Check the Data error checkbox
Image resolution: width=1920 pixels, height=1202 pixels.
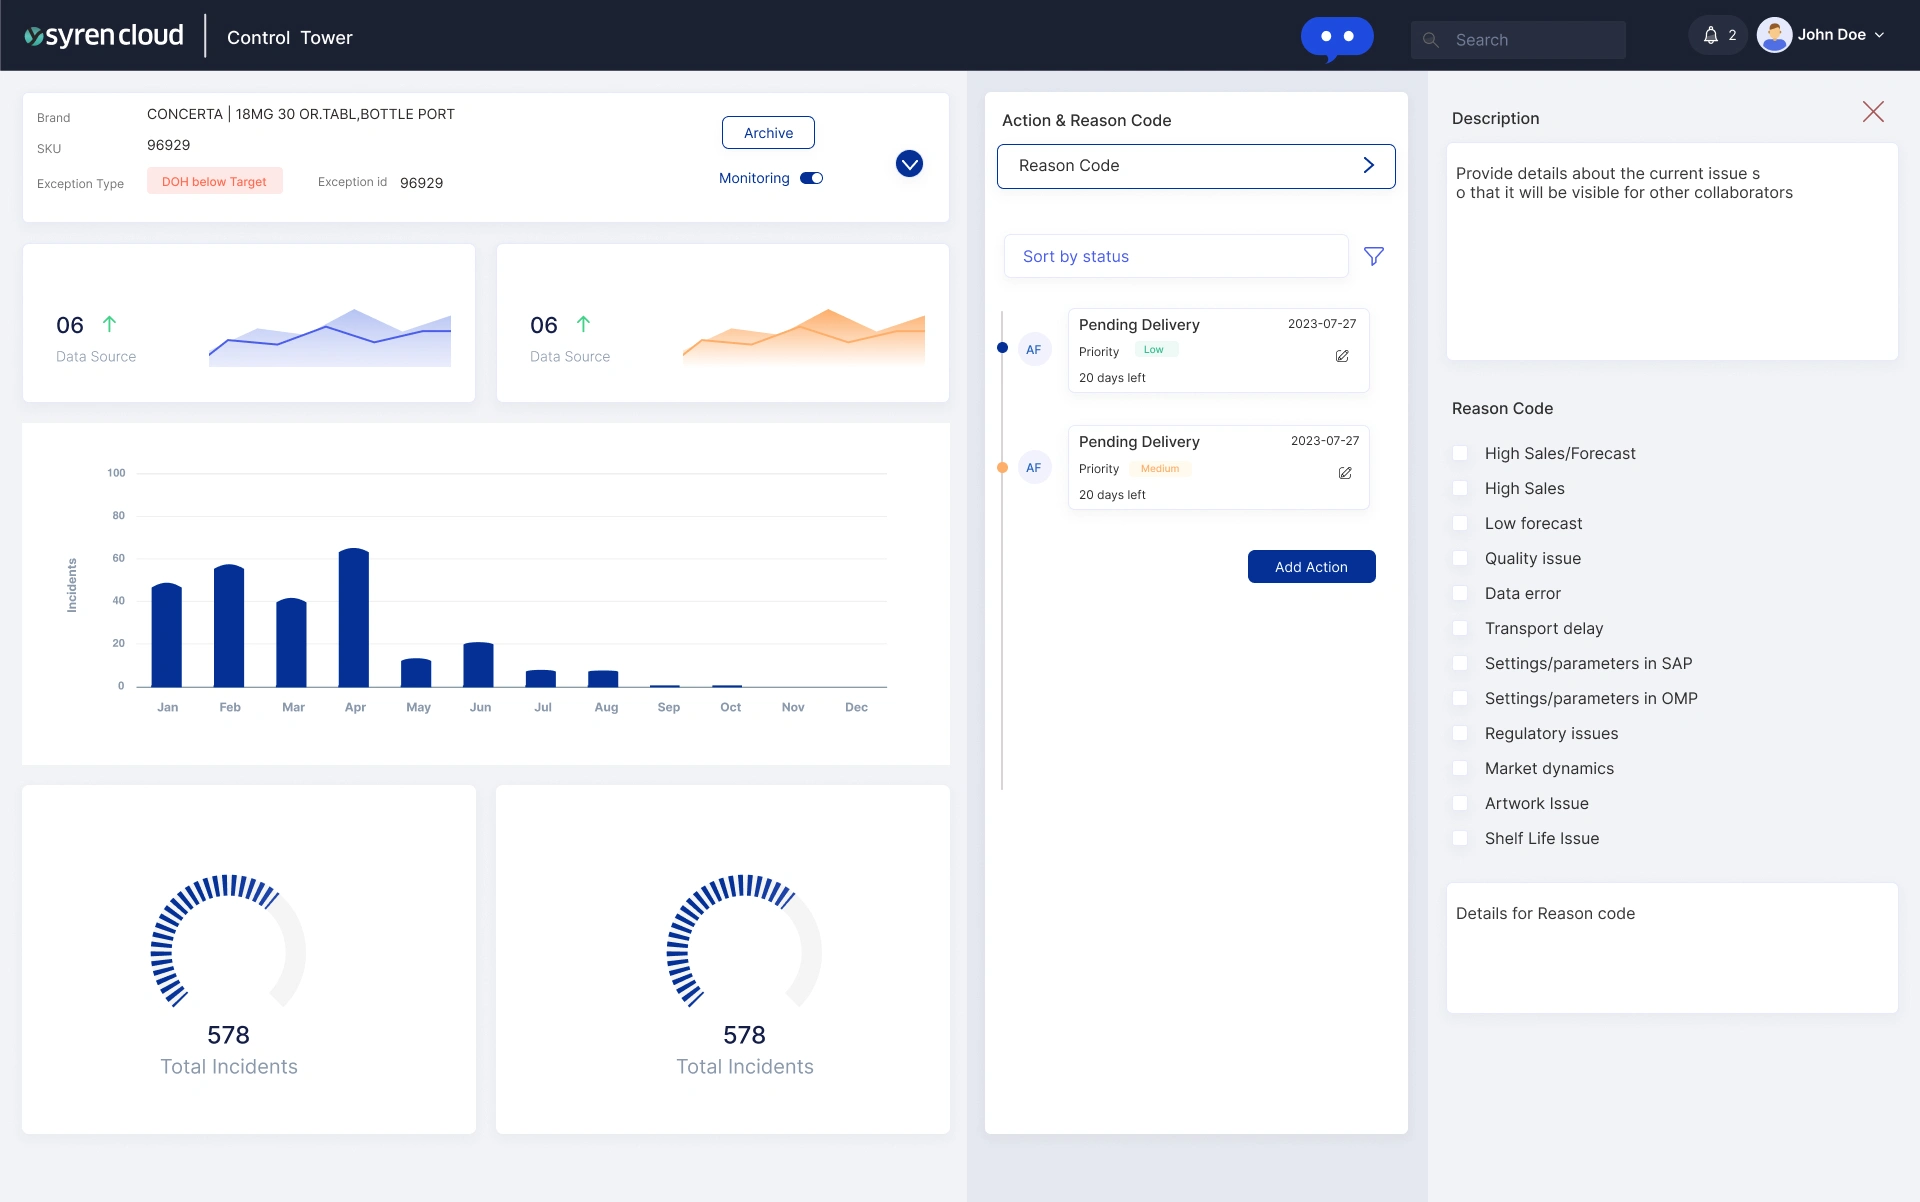pos(1460,593)
